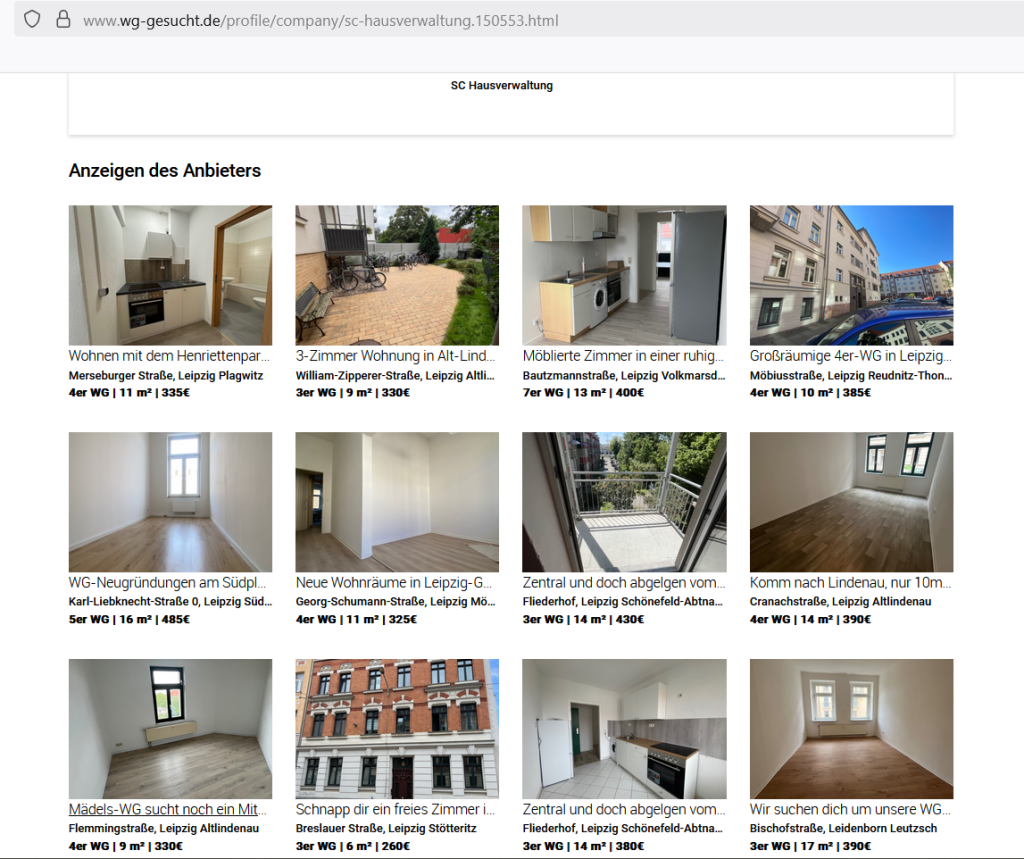Click the padlock site security icon
The image size is (1024, 859).
[x=63, y=19]
